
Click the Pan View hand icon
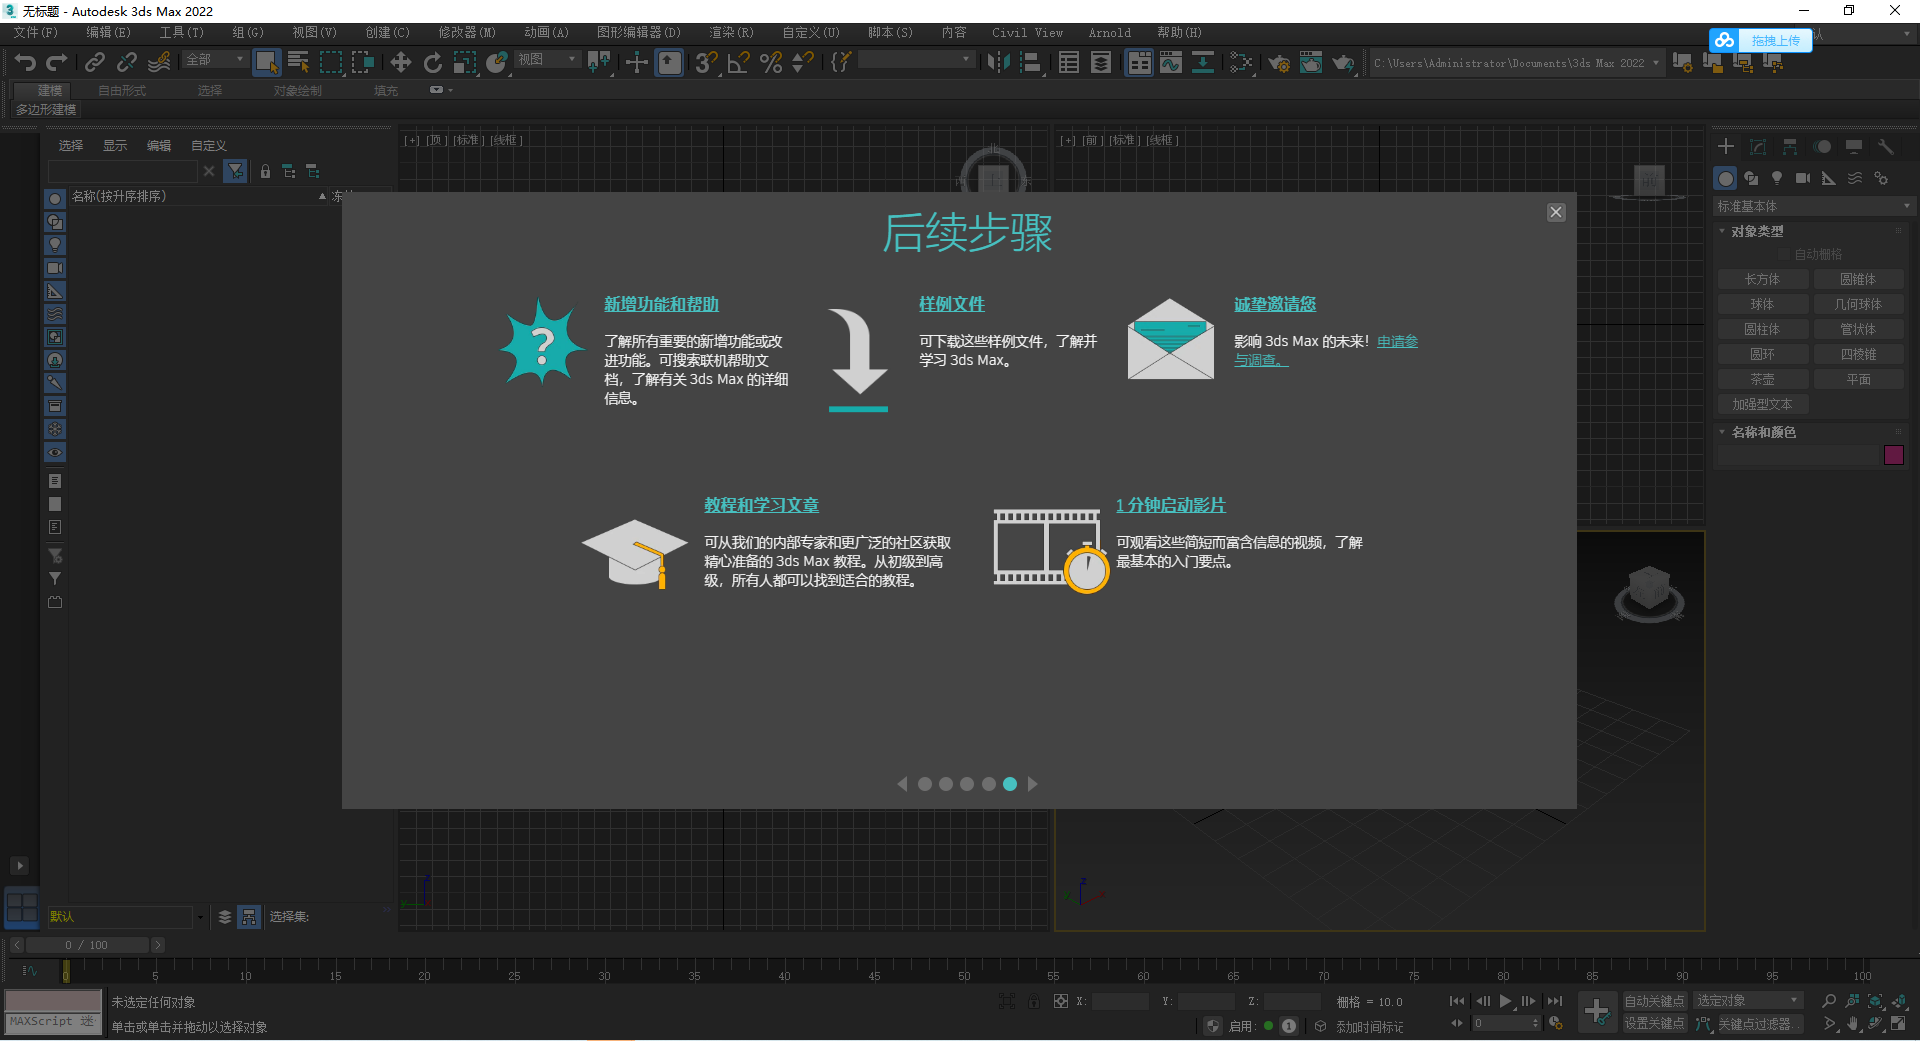[1853, 1023]
